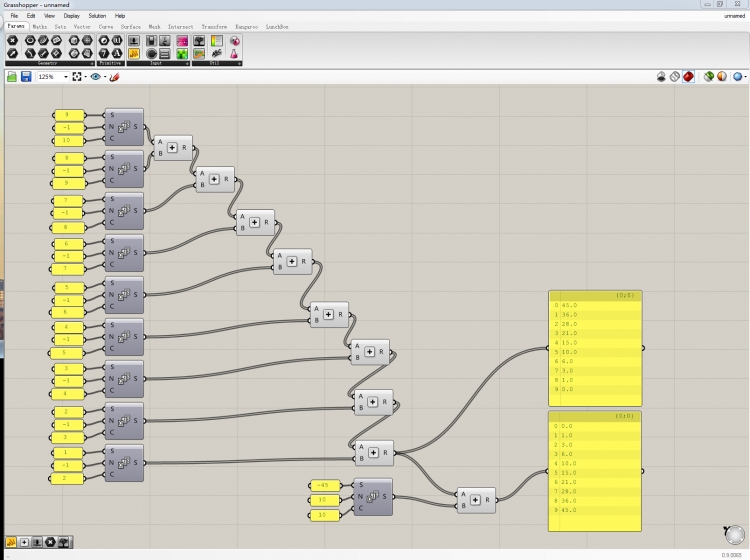Screen dimensions: 750x560
Task: Click the row 9 reading 45.0
Action: pos(595,510)
